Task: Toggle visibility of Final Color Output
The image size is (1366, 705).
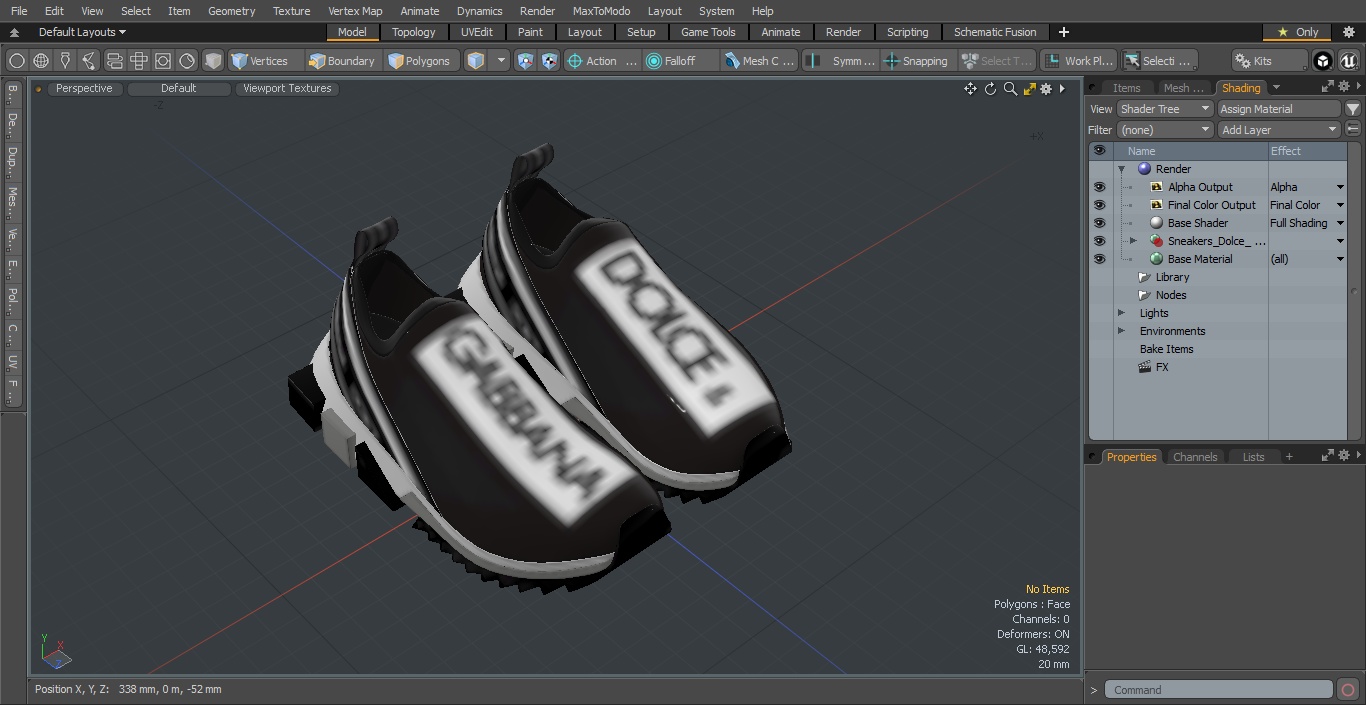Action: point(1099,205)
